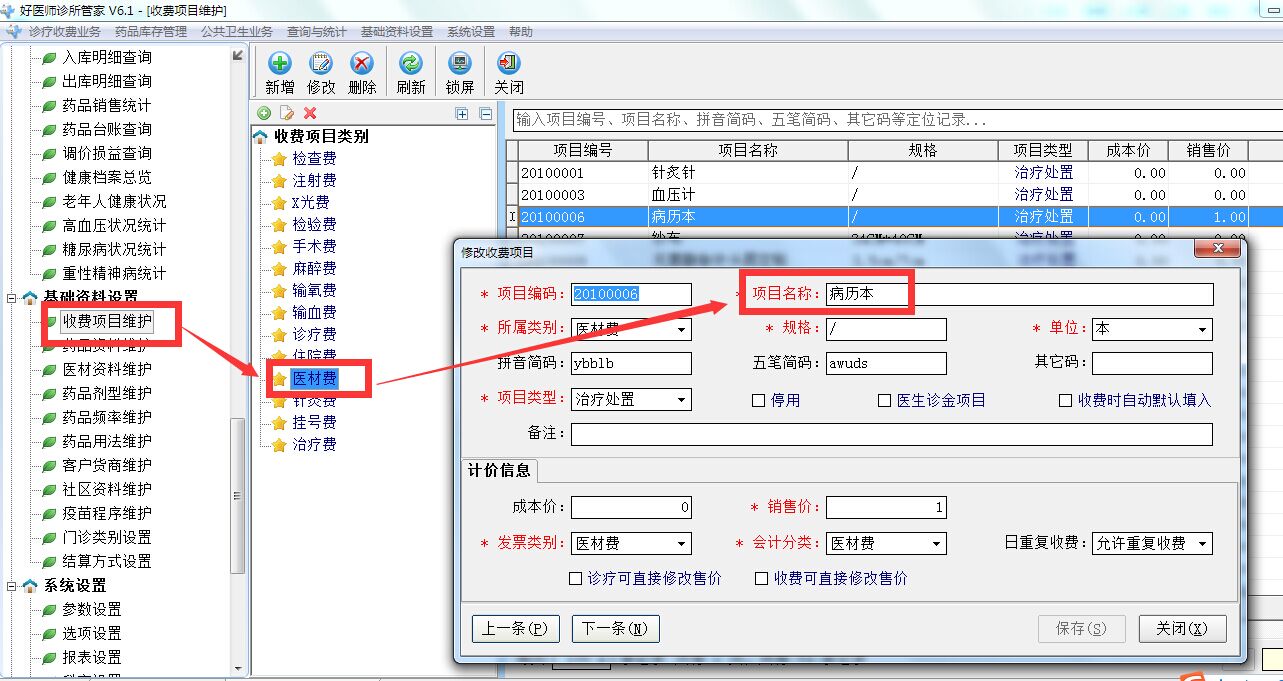Click the 删除 (delete) toolbar icon

pyautogui.click(x=362, y=64)
